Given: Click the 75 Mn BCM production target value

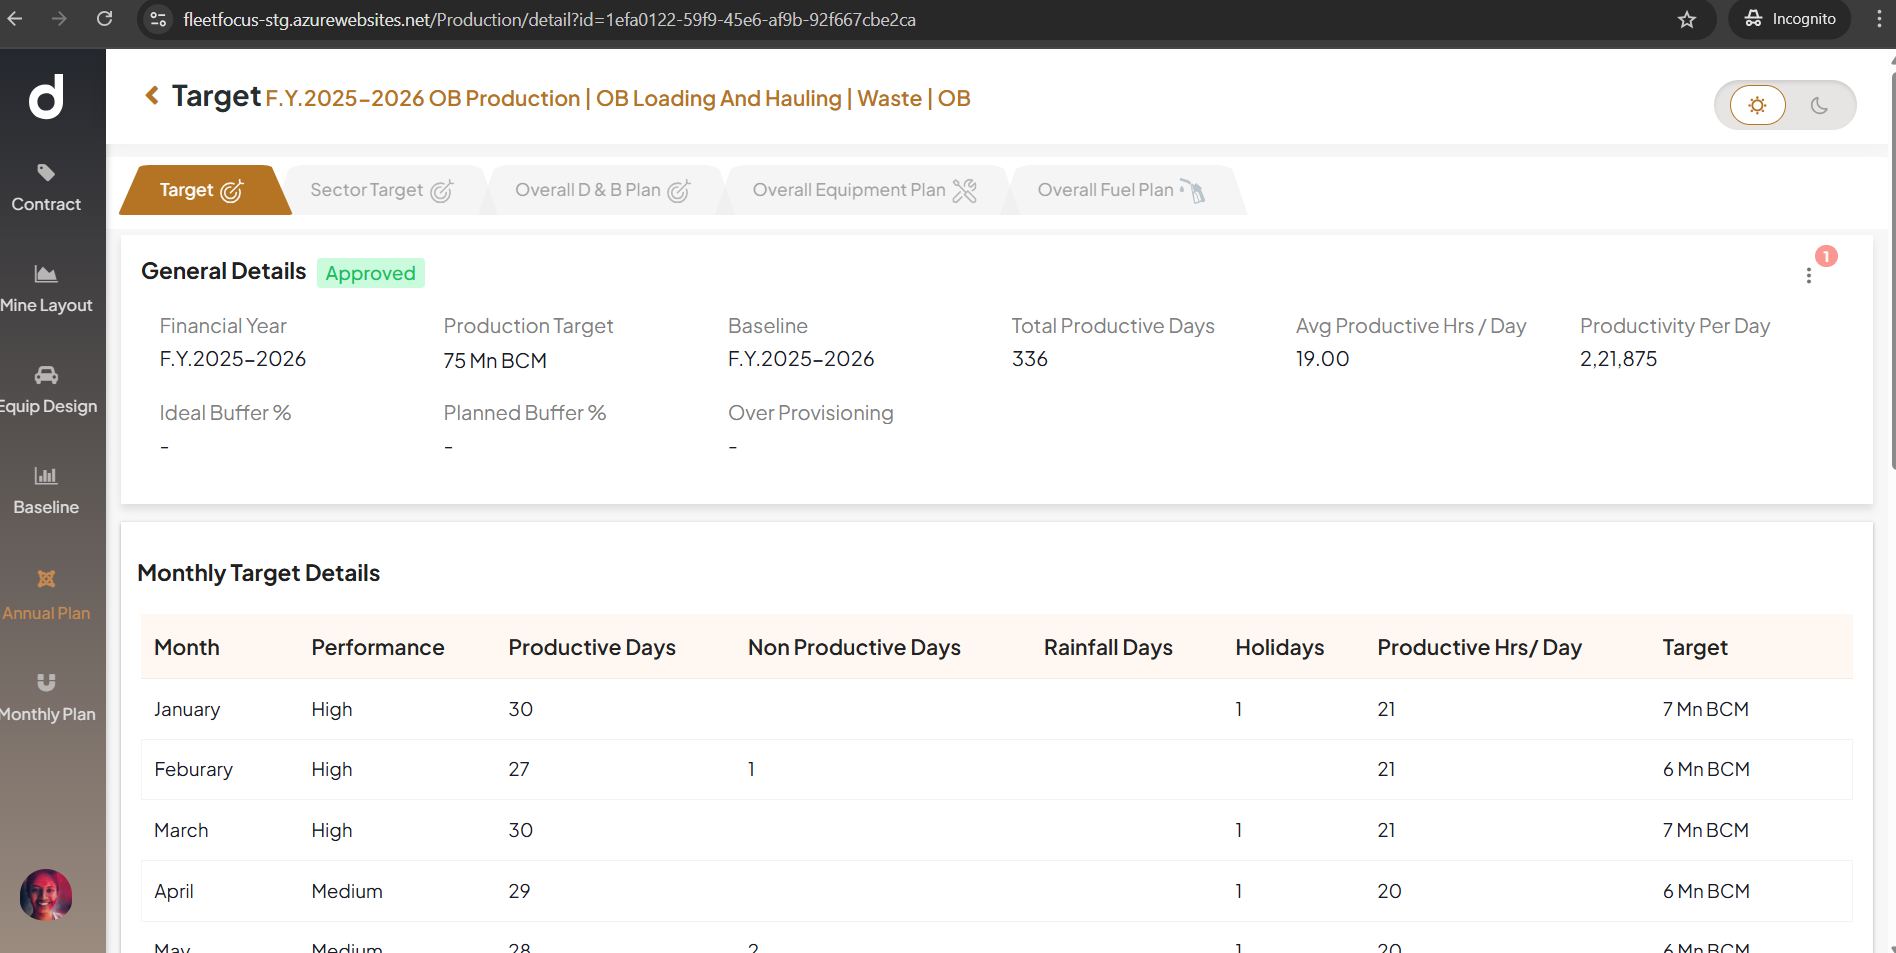Looking at the screenshot, I should (495, 360).
